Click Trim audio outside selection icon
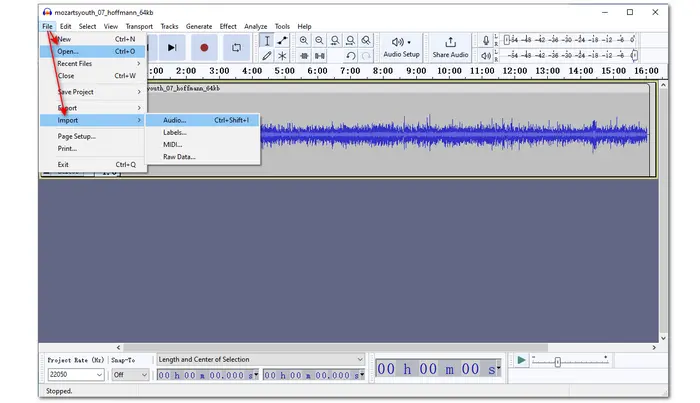This screenshot has height=403, width=700. pos(304,56)
